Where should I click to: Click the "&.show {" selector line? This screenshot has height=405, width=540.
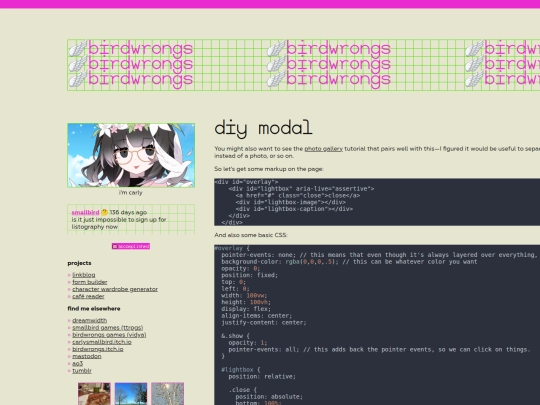pos(236,336)
